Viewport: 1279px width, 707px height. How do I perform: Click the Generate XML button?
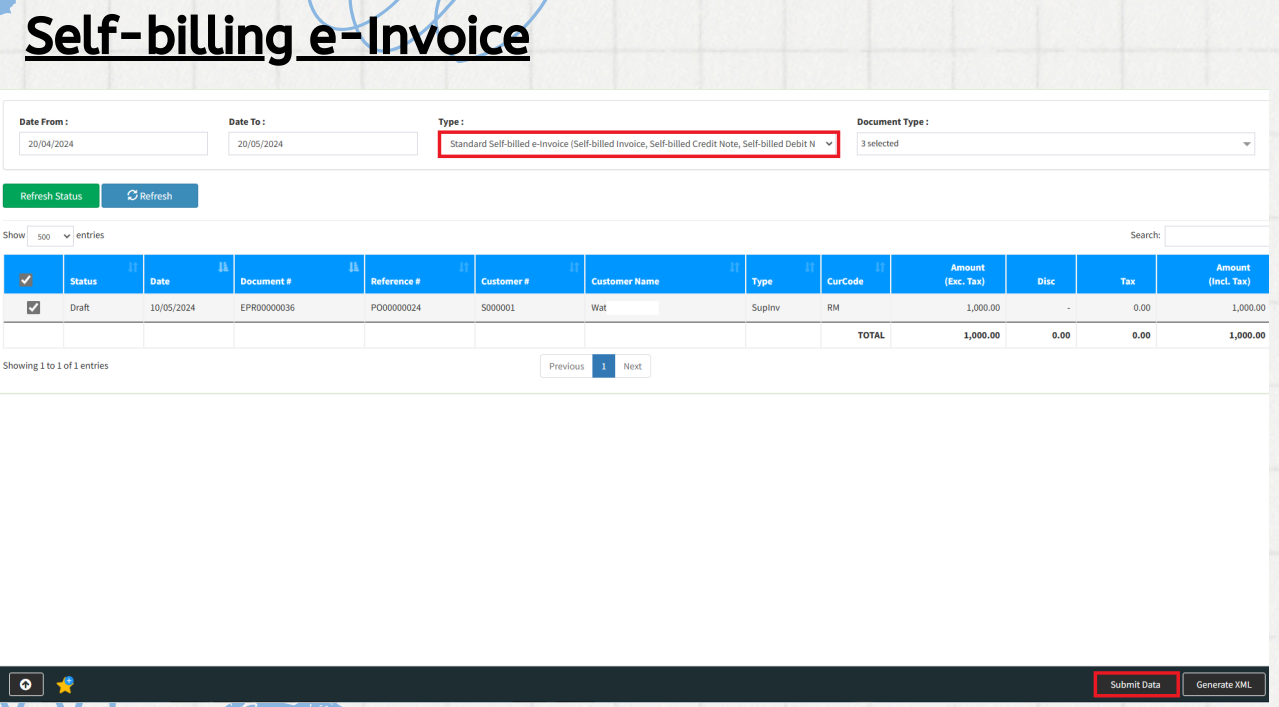pyautogui.click(x=1224, y=685)
